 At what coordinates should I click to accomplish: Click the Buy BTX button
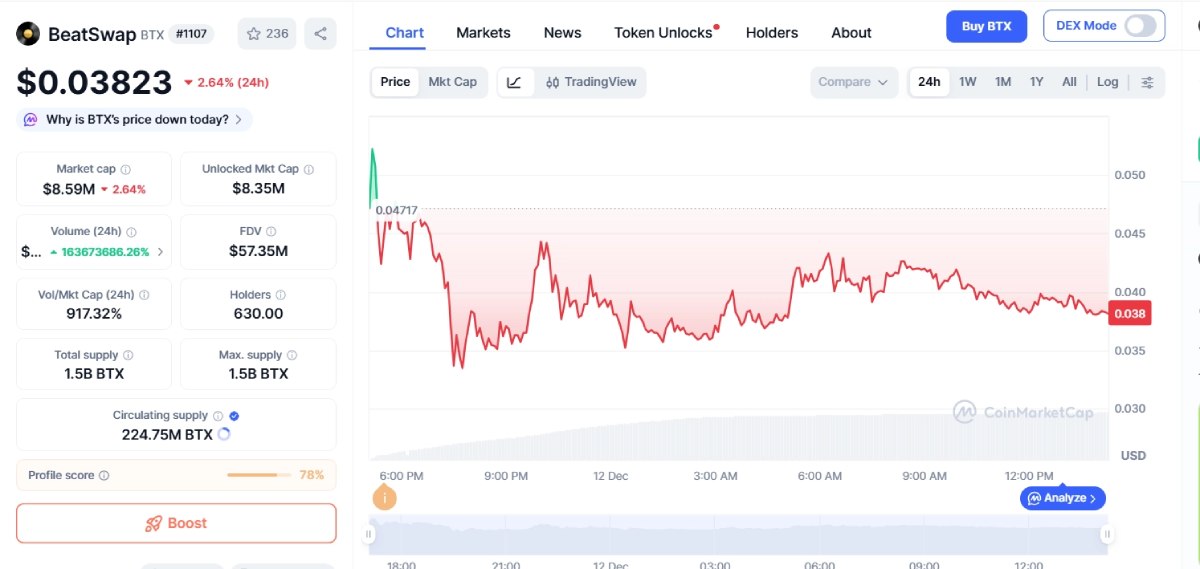986,26
